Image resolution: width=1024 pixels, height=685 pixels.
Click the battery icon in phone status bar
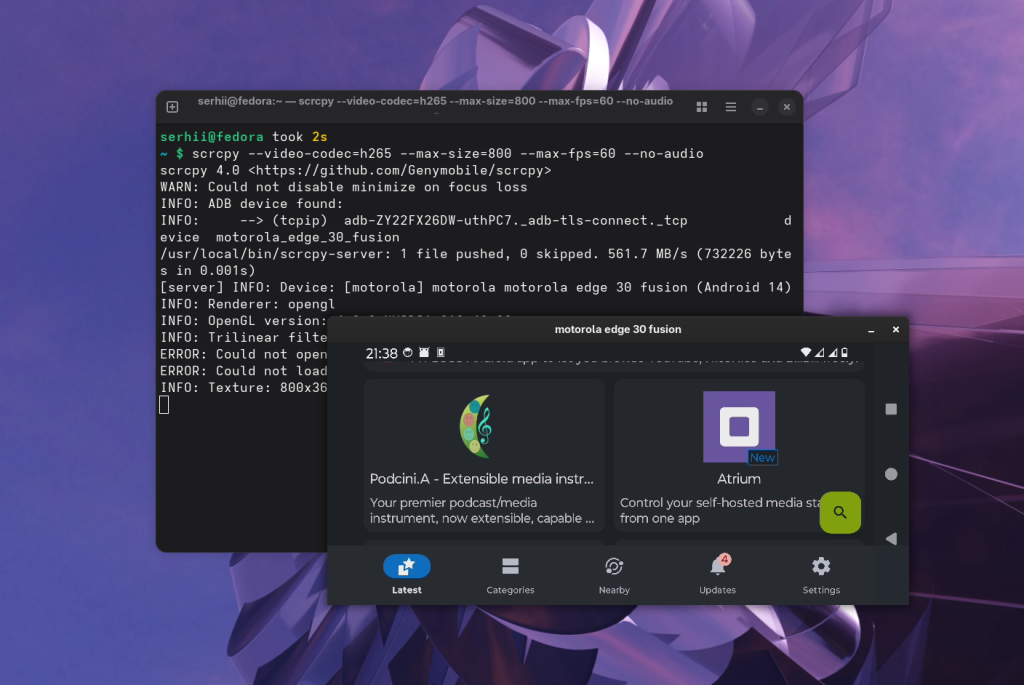(844, 352)
